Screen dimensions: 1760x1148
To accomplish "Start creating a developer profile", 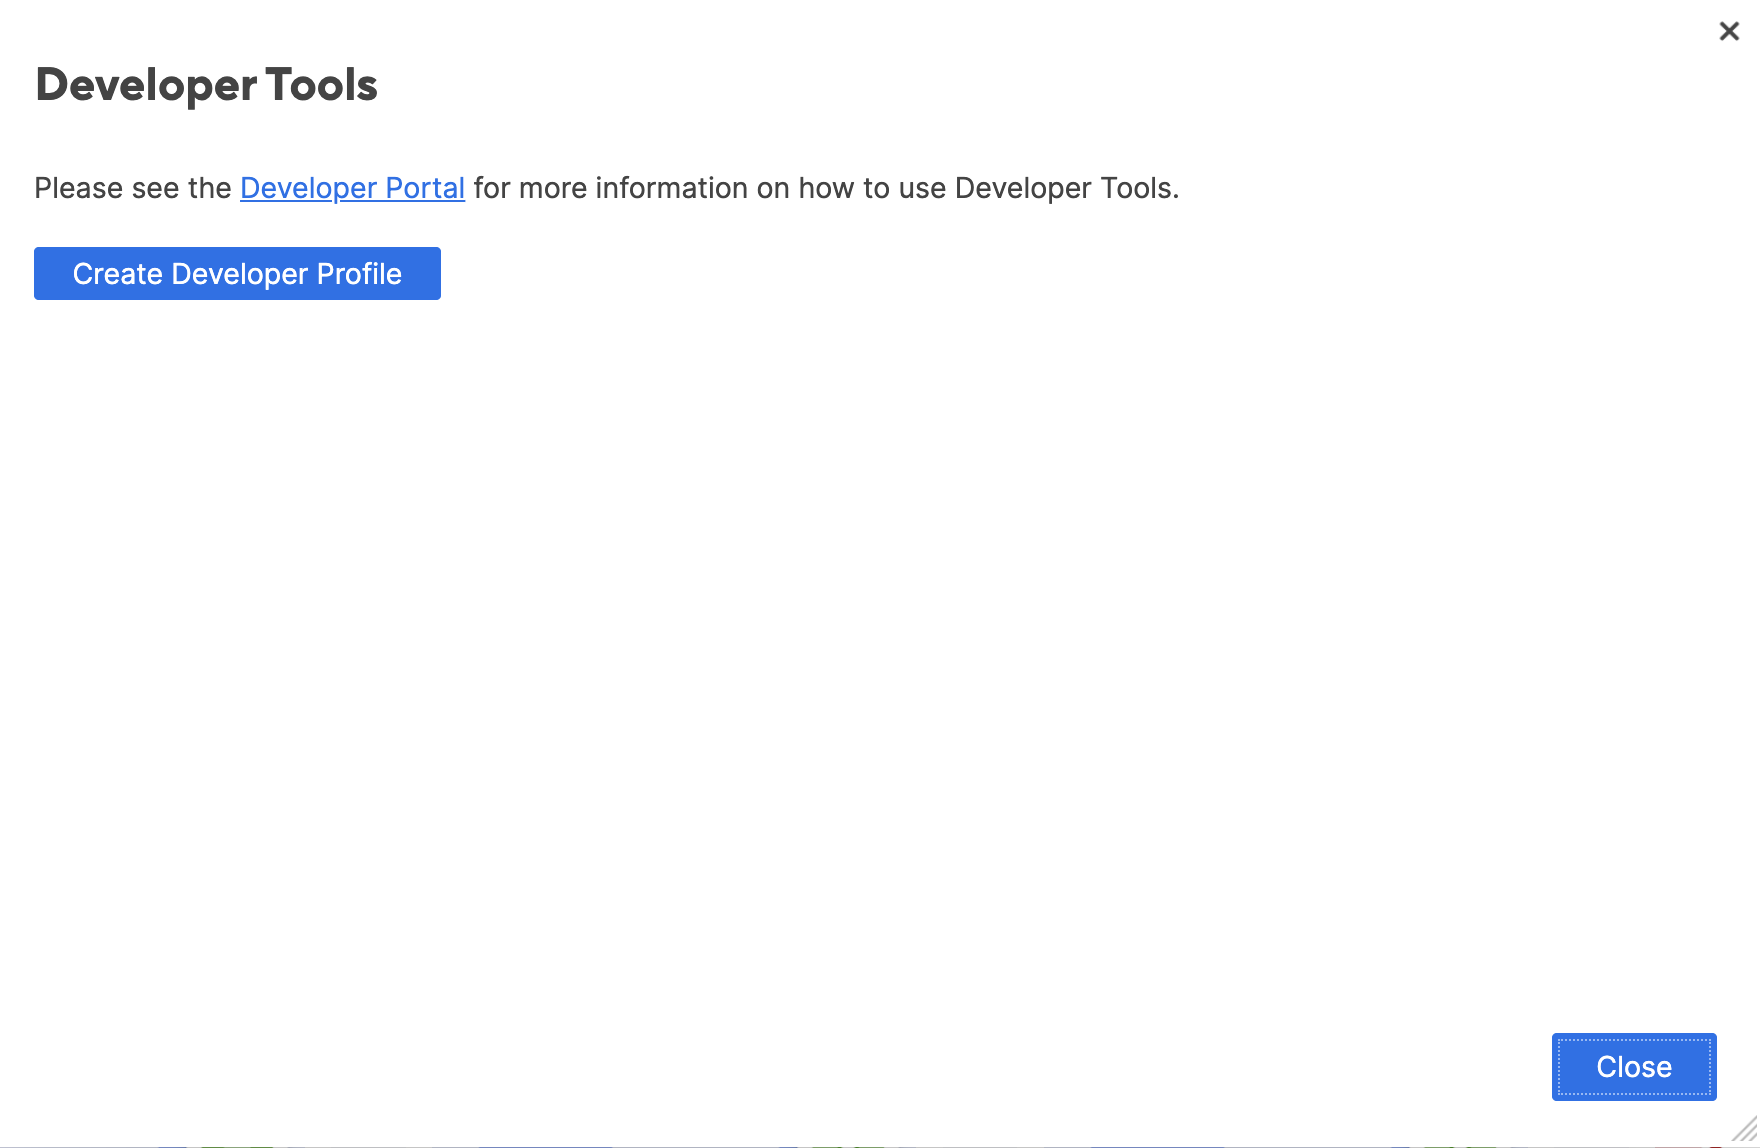I will point(237,274).
